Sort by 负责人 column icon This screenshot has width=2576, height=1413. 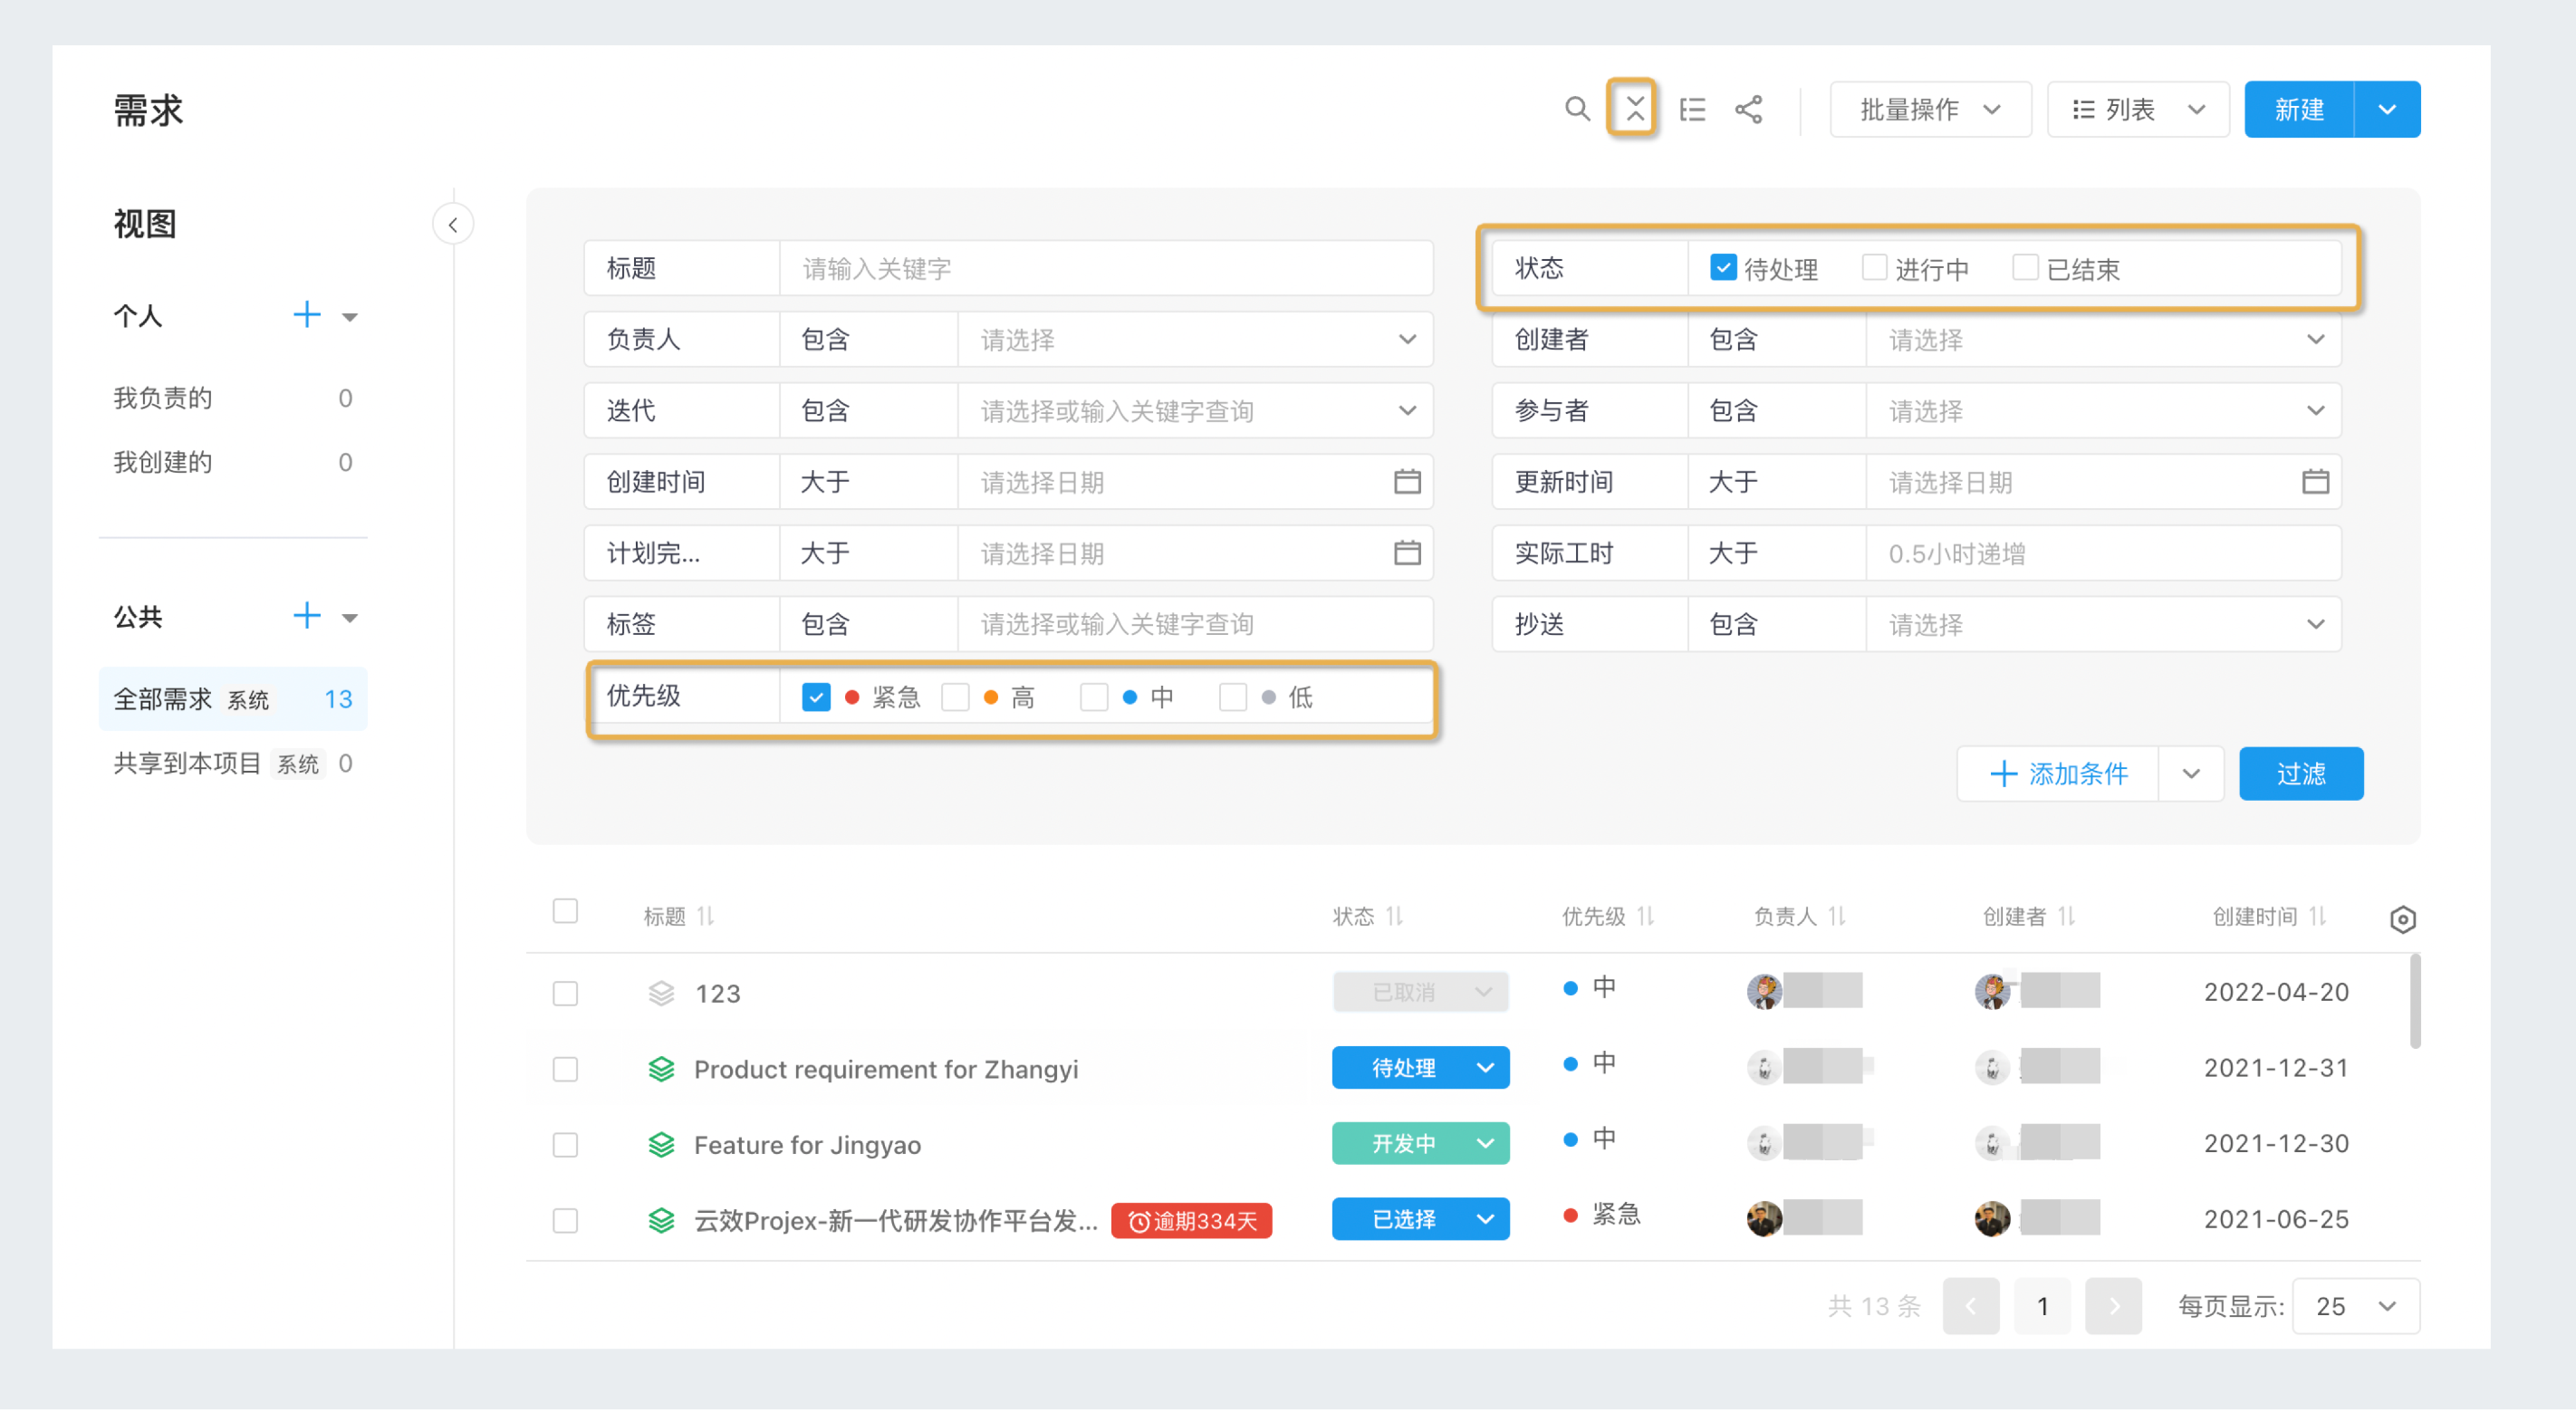click(x=1837, y=916)
